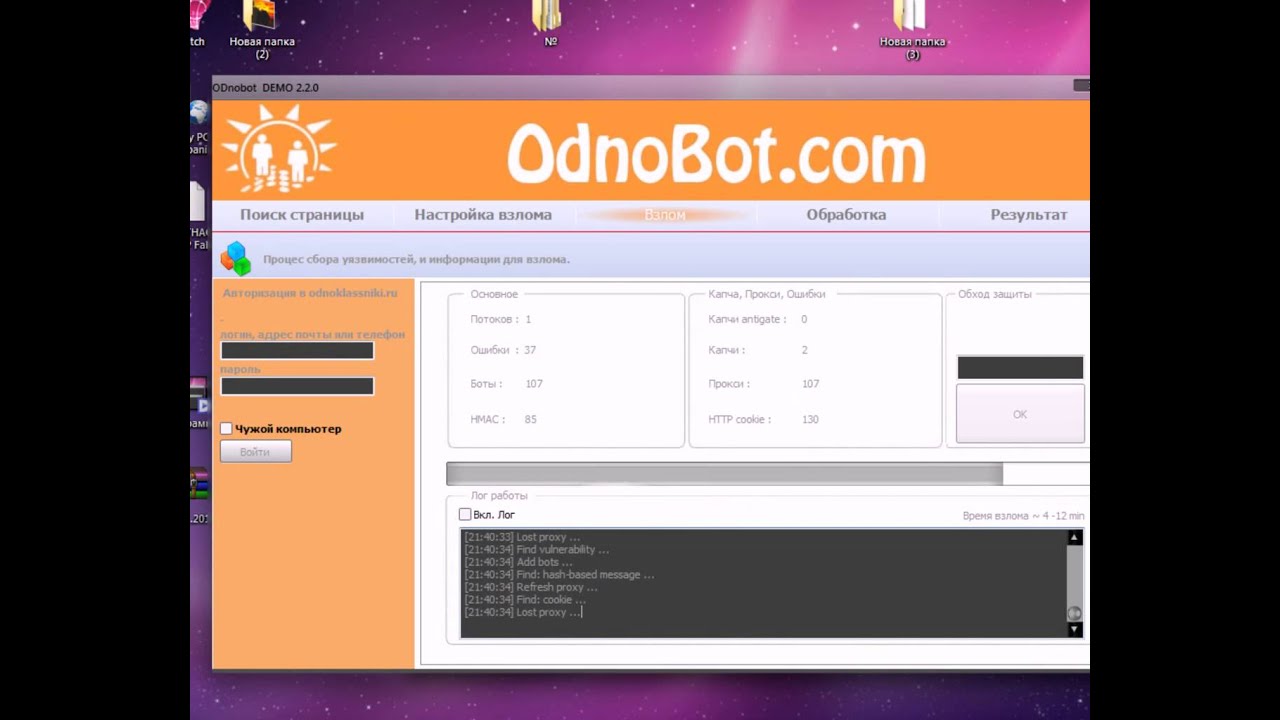Click the Капча, Прокси, Ошибки group label
1280x720 pixels.
pos(767,294)
